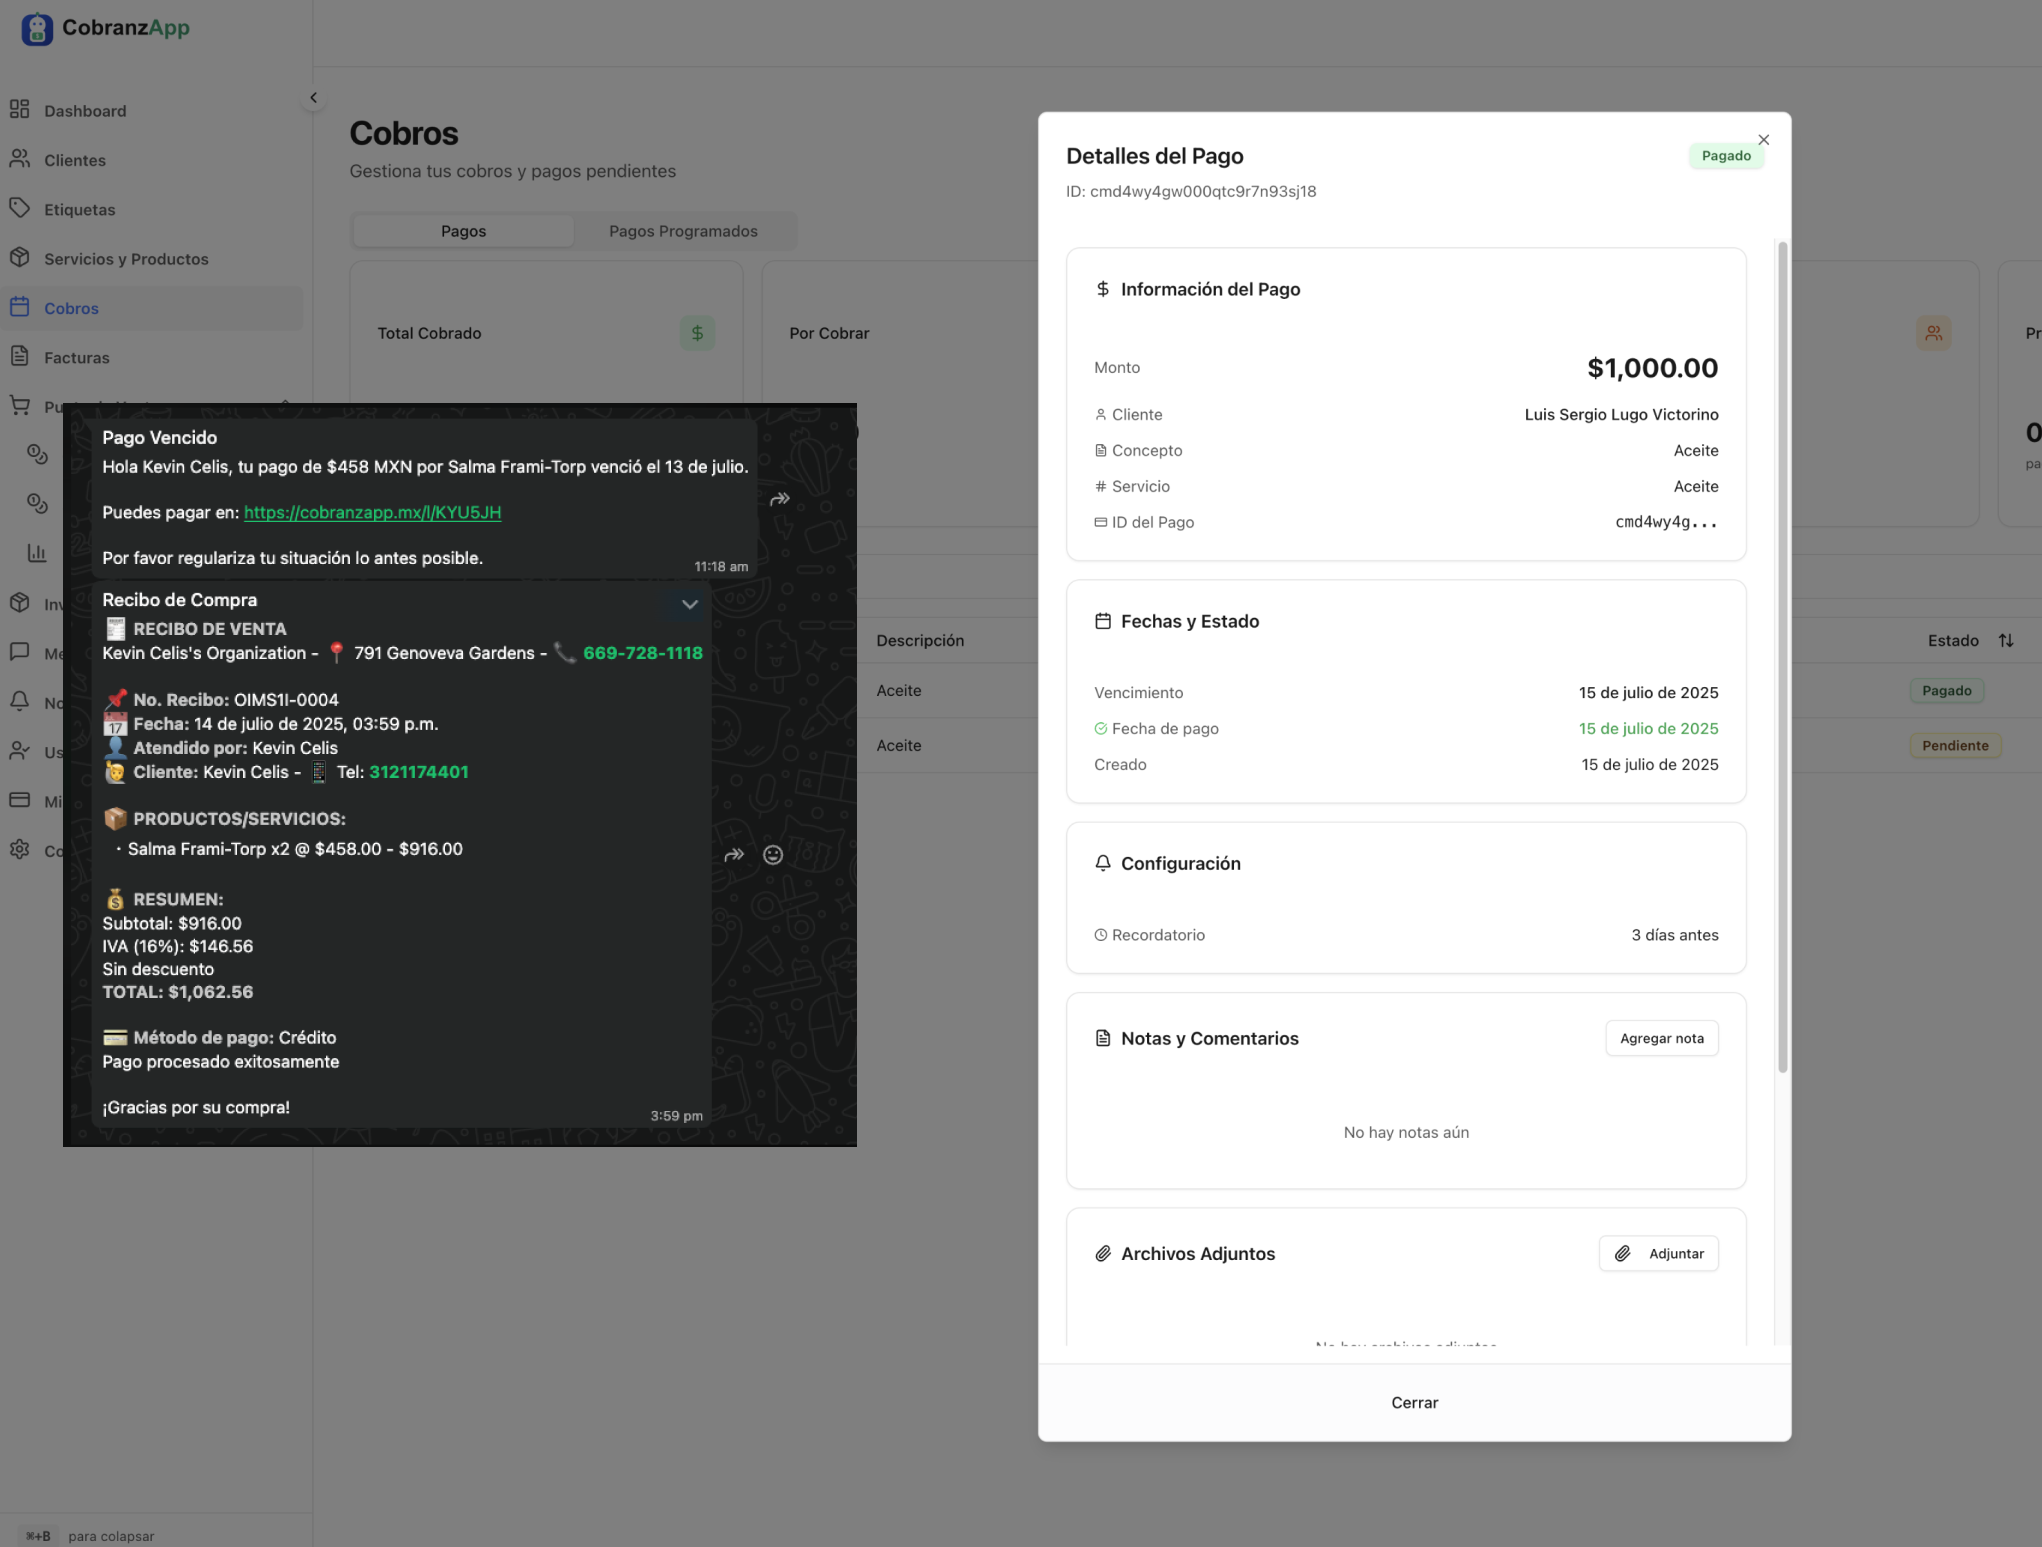Switch to the Pagos Programados tab
The image size is (2042, 1547).
(683, 231)
